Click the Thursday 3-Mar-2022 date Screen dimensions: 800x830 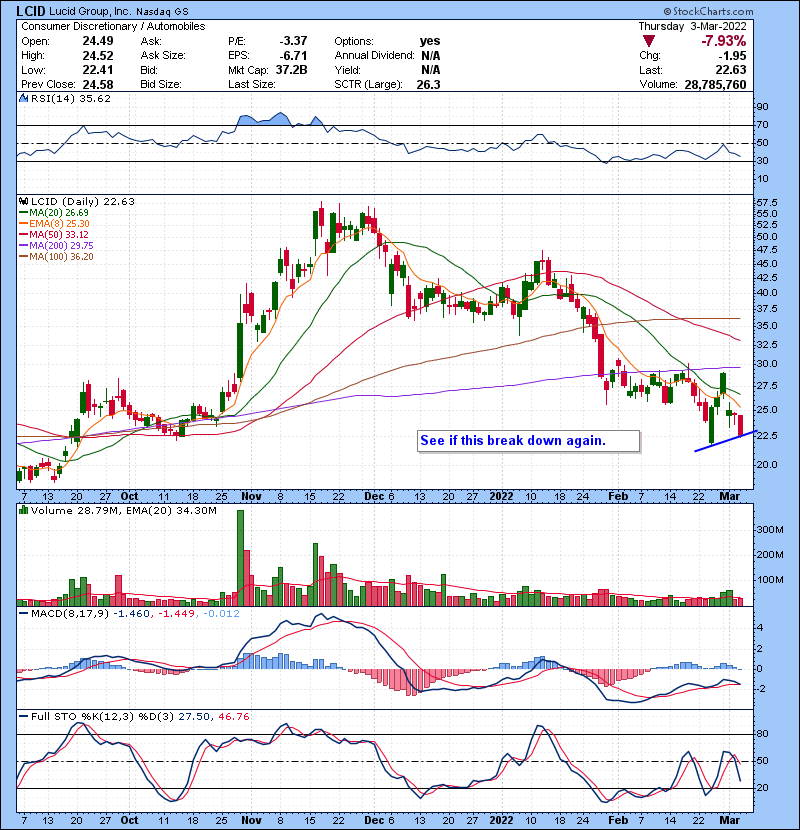(x=692, y=26)
